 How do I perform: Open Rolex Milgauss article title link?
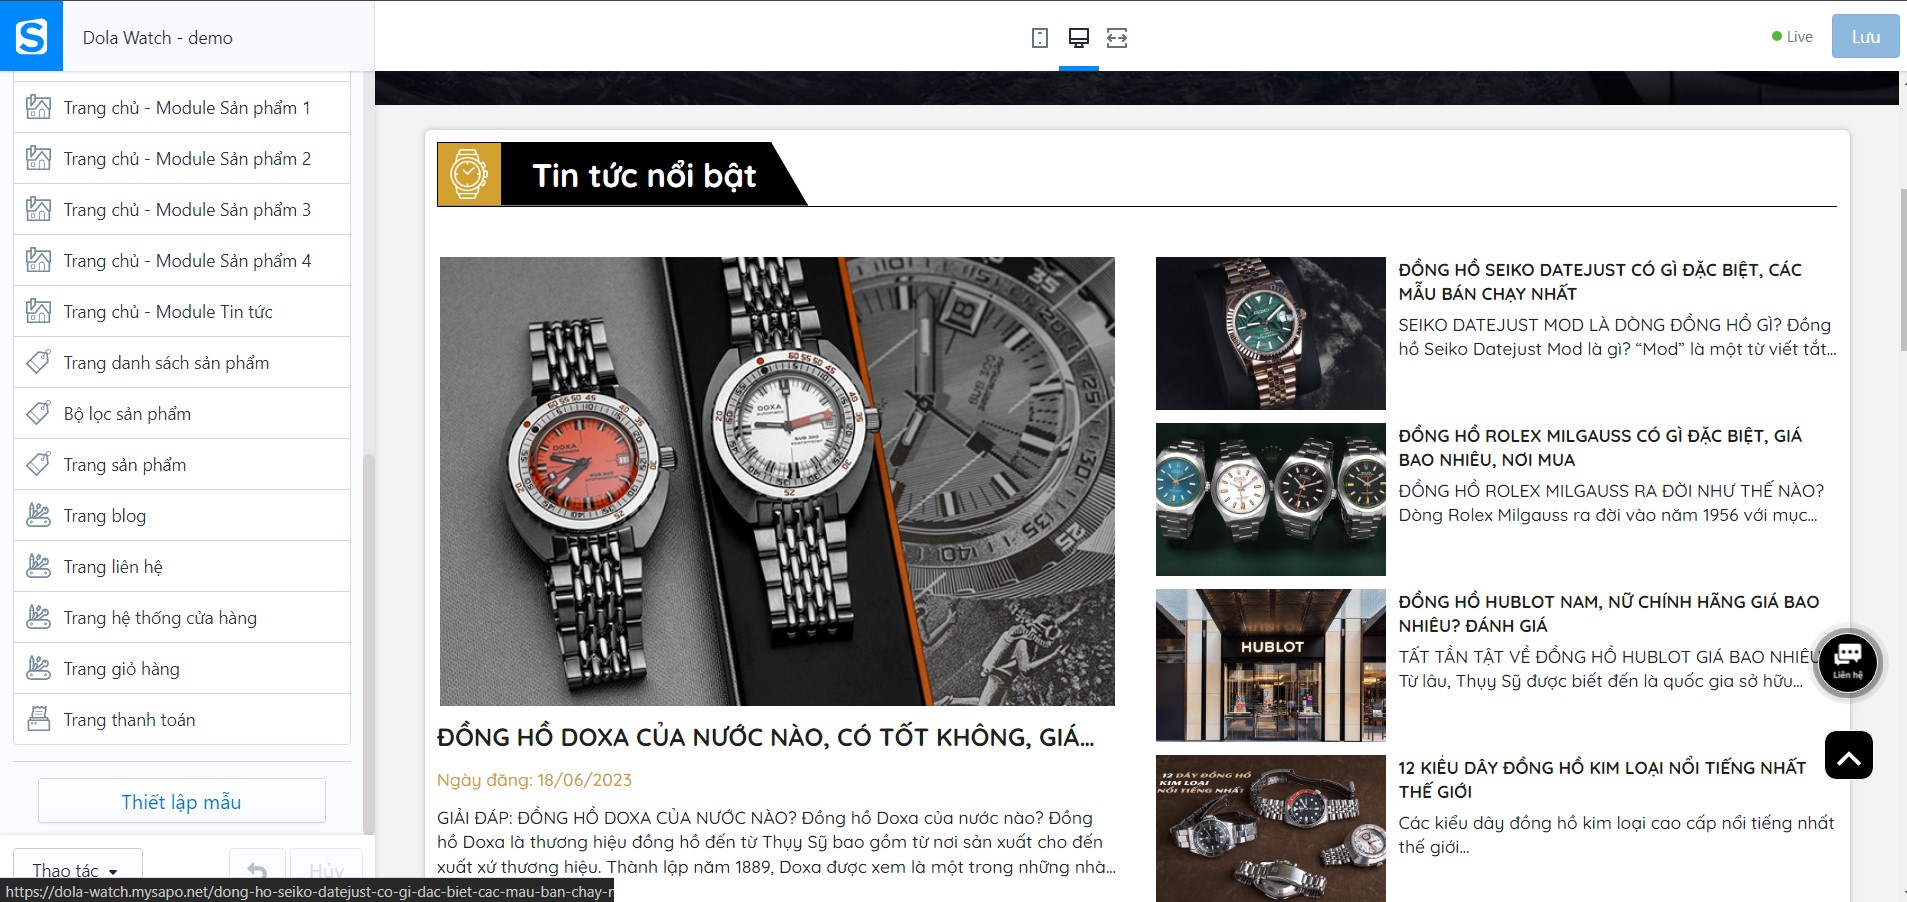(1599, 447)
